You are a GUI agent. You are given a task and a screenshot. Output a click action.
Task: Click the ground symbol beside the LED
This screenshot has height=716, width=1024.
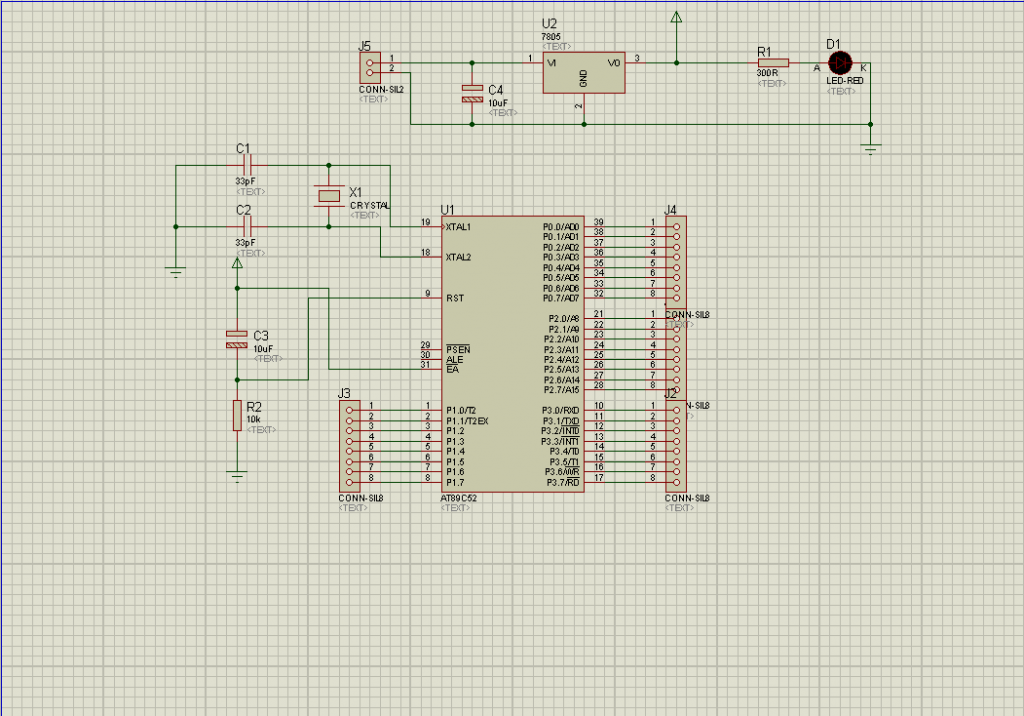point(870,149)
